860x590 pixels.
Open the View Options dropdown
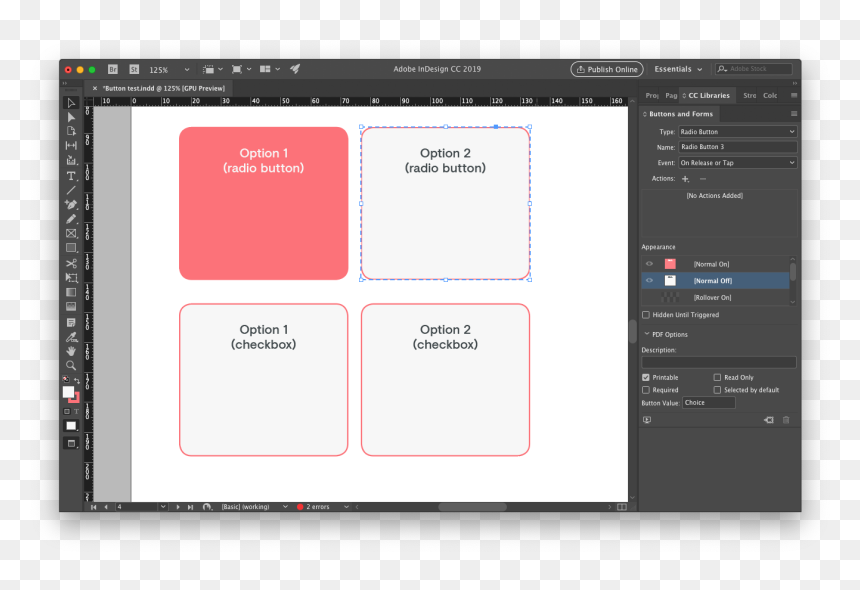[x=212, y=69]
